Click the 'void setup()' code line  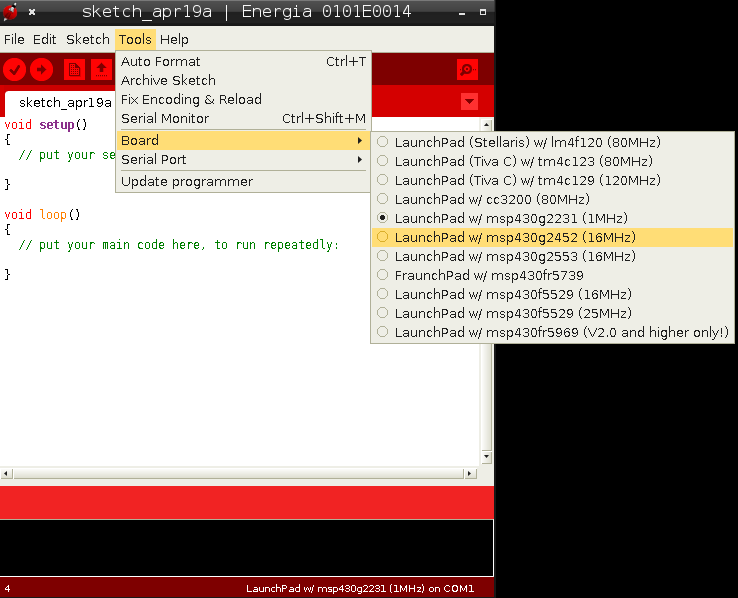point(46,125)
